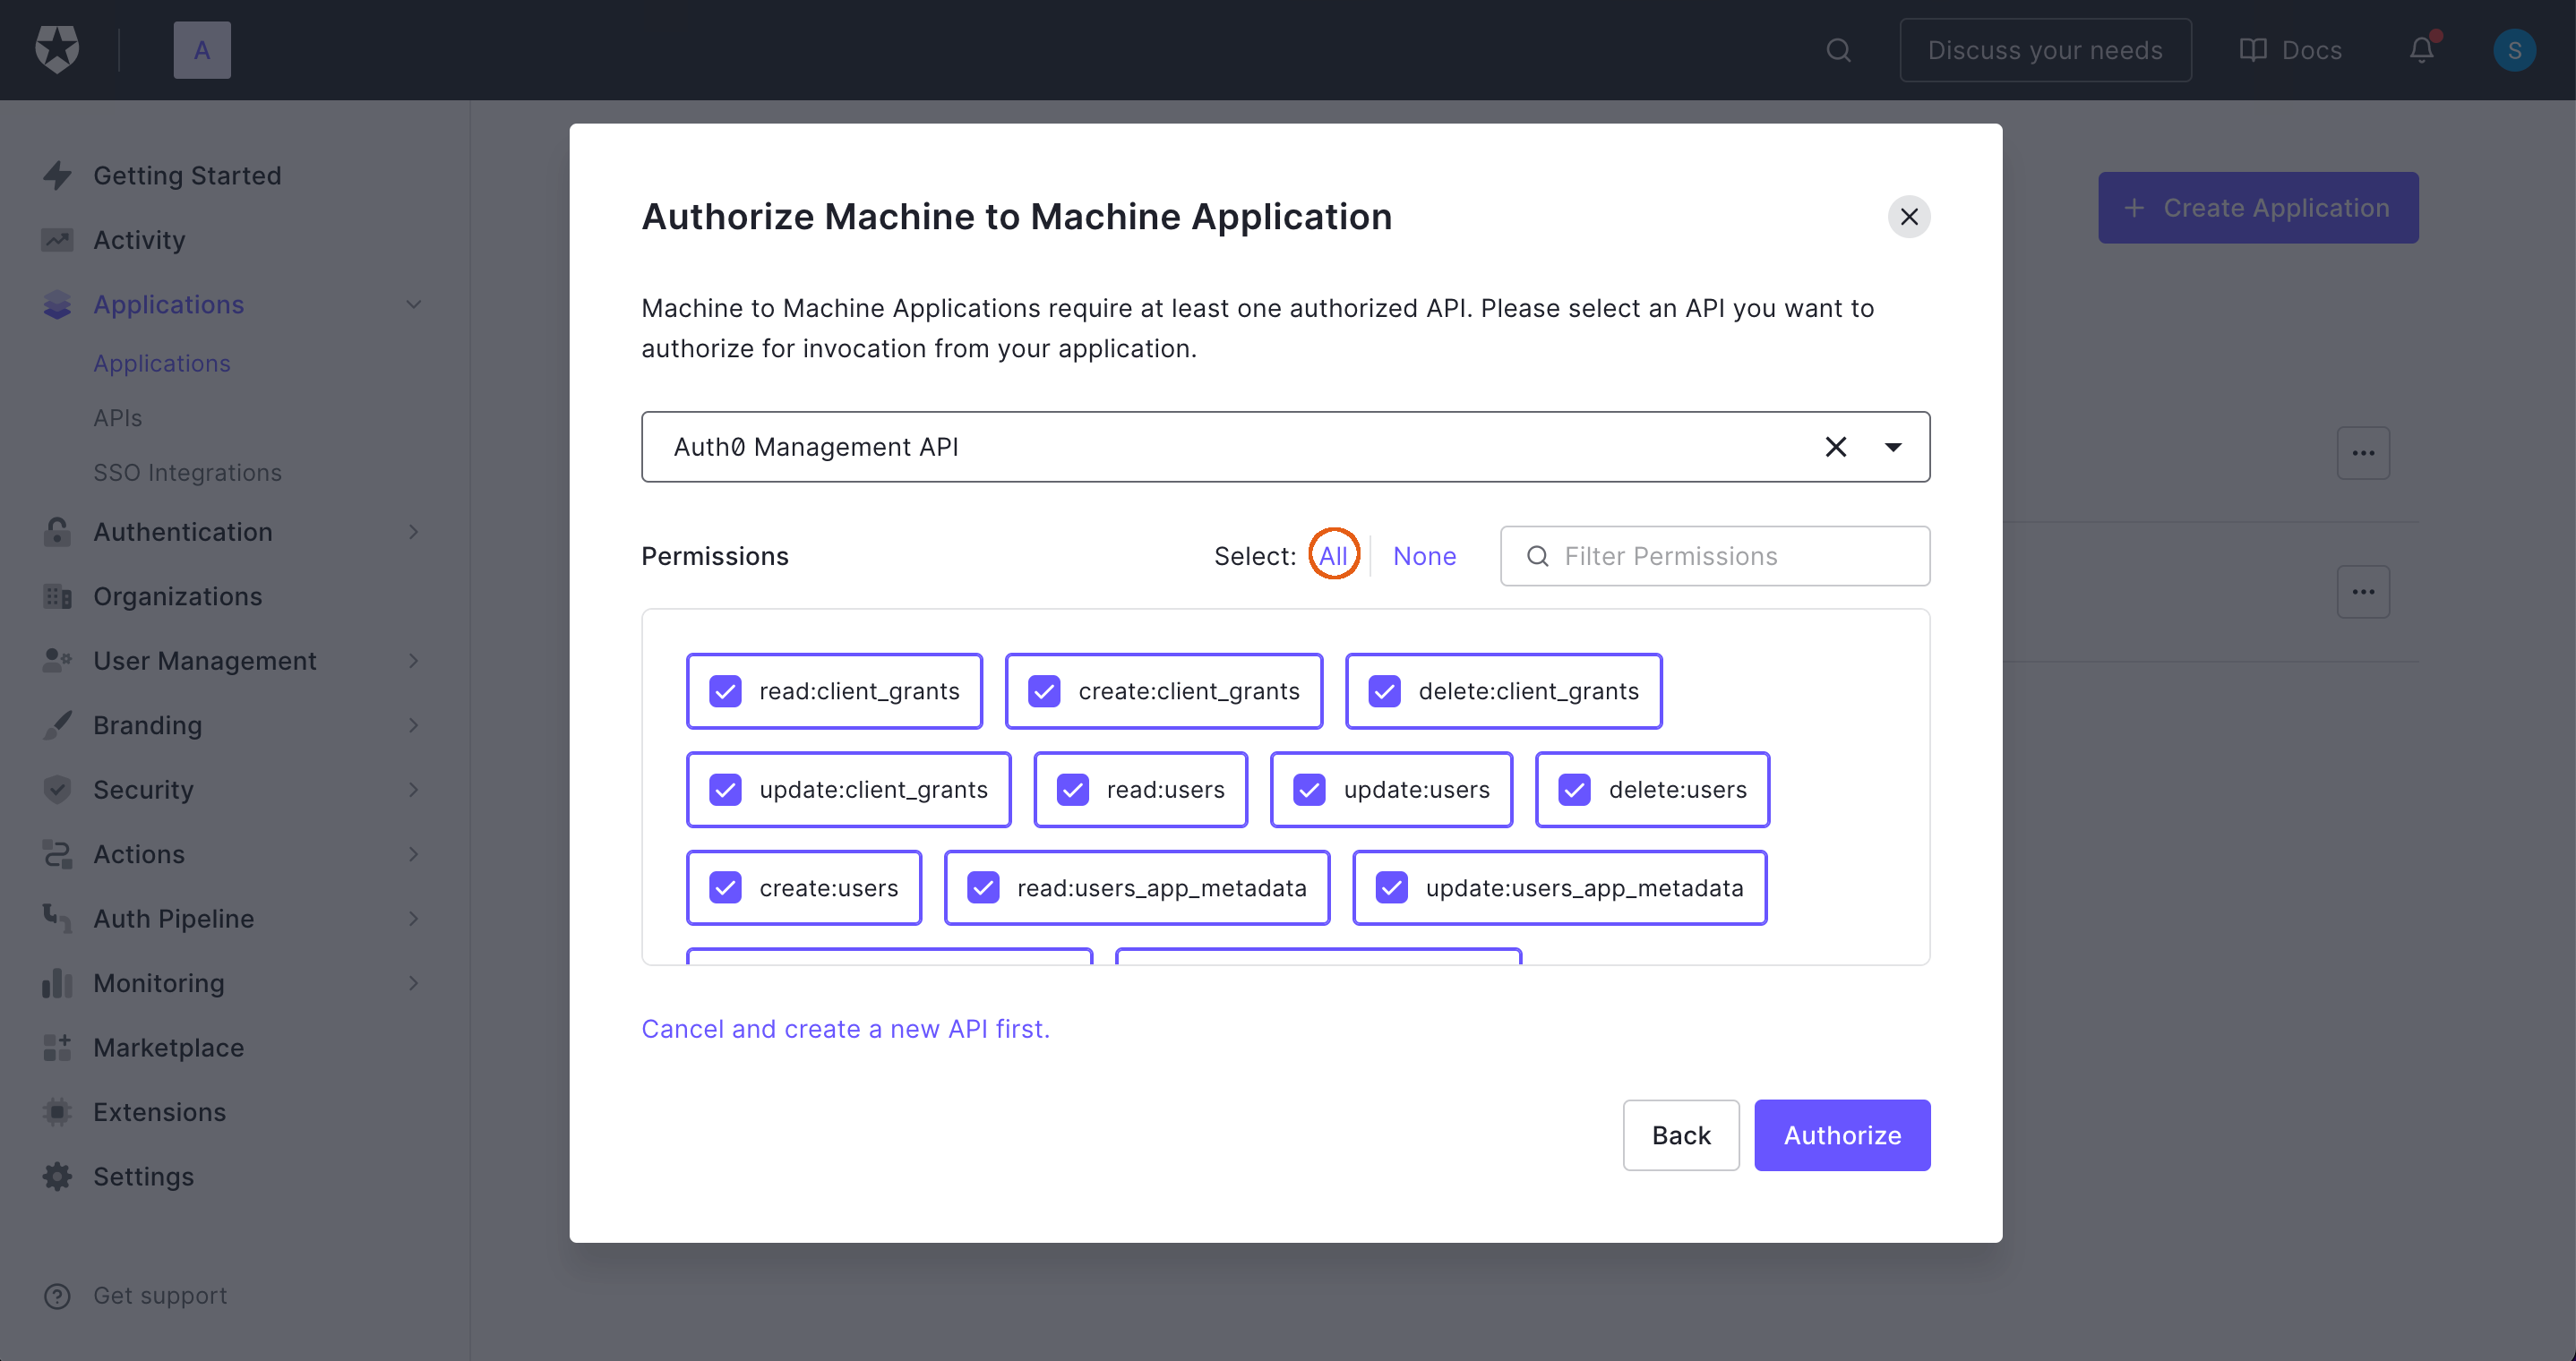The image size is (2576, 1361).
Task: Click the Monitoring bar chart icon
Action: pyautogui.click(x=57, y=983)
